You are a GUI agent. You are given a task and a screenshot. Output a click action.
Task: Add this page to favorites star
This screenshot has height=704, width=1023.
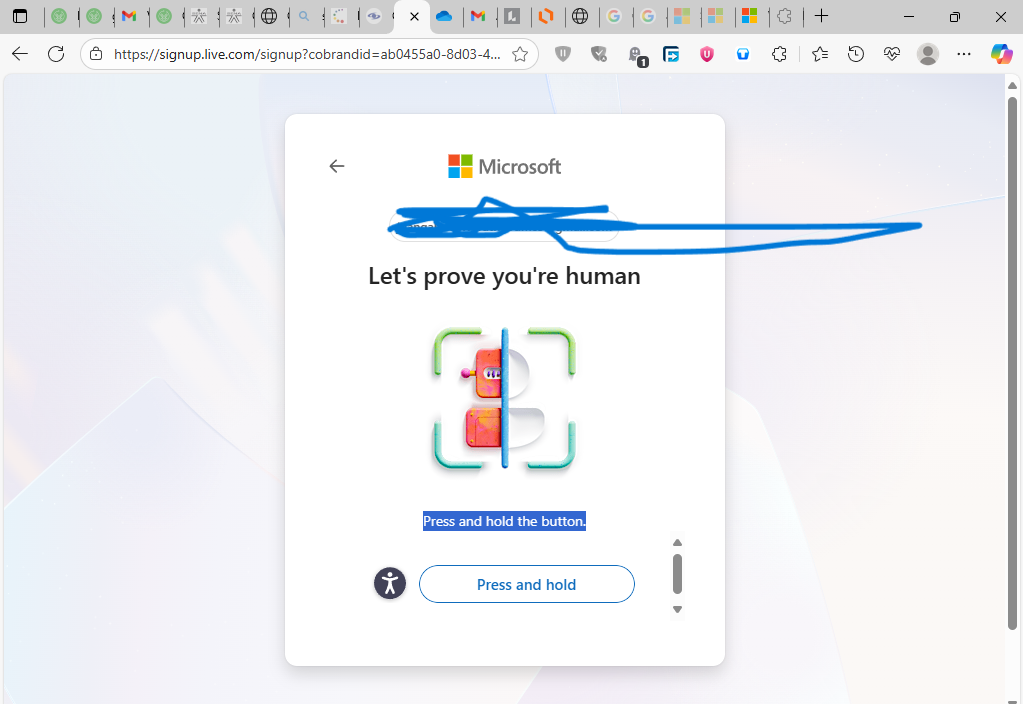[520, 54]
